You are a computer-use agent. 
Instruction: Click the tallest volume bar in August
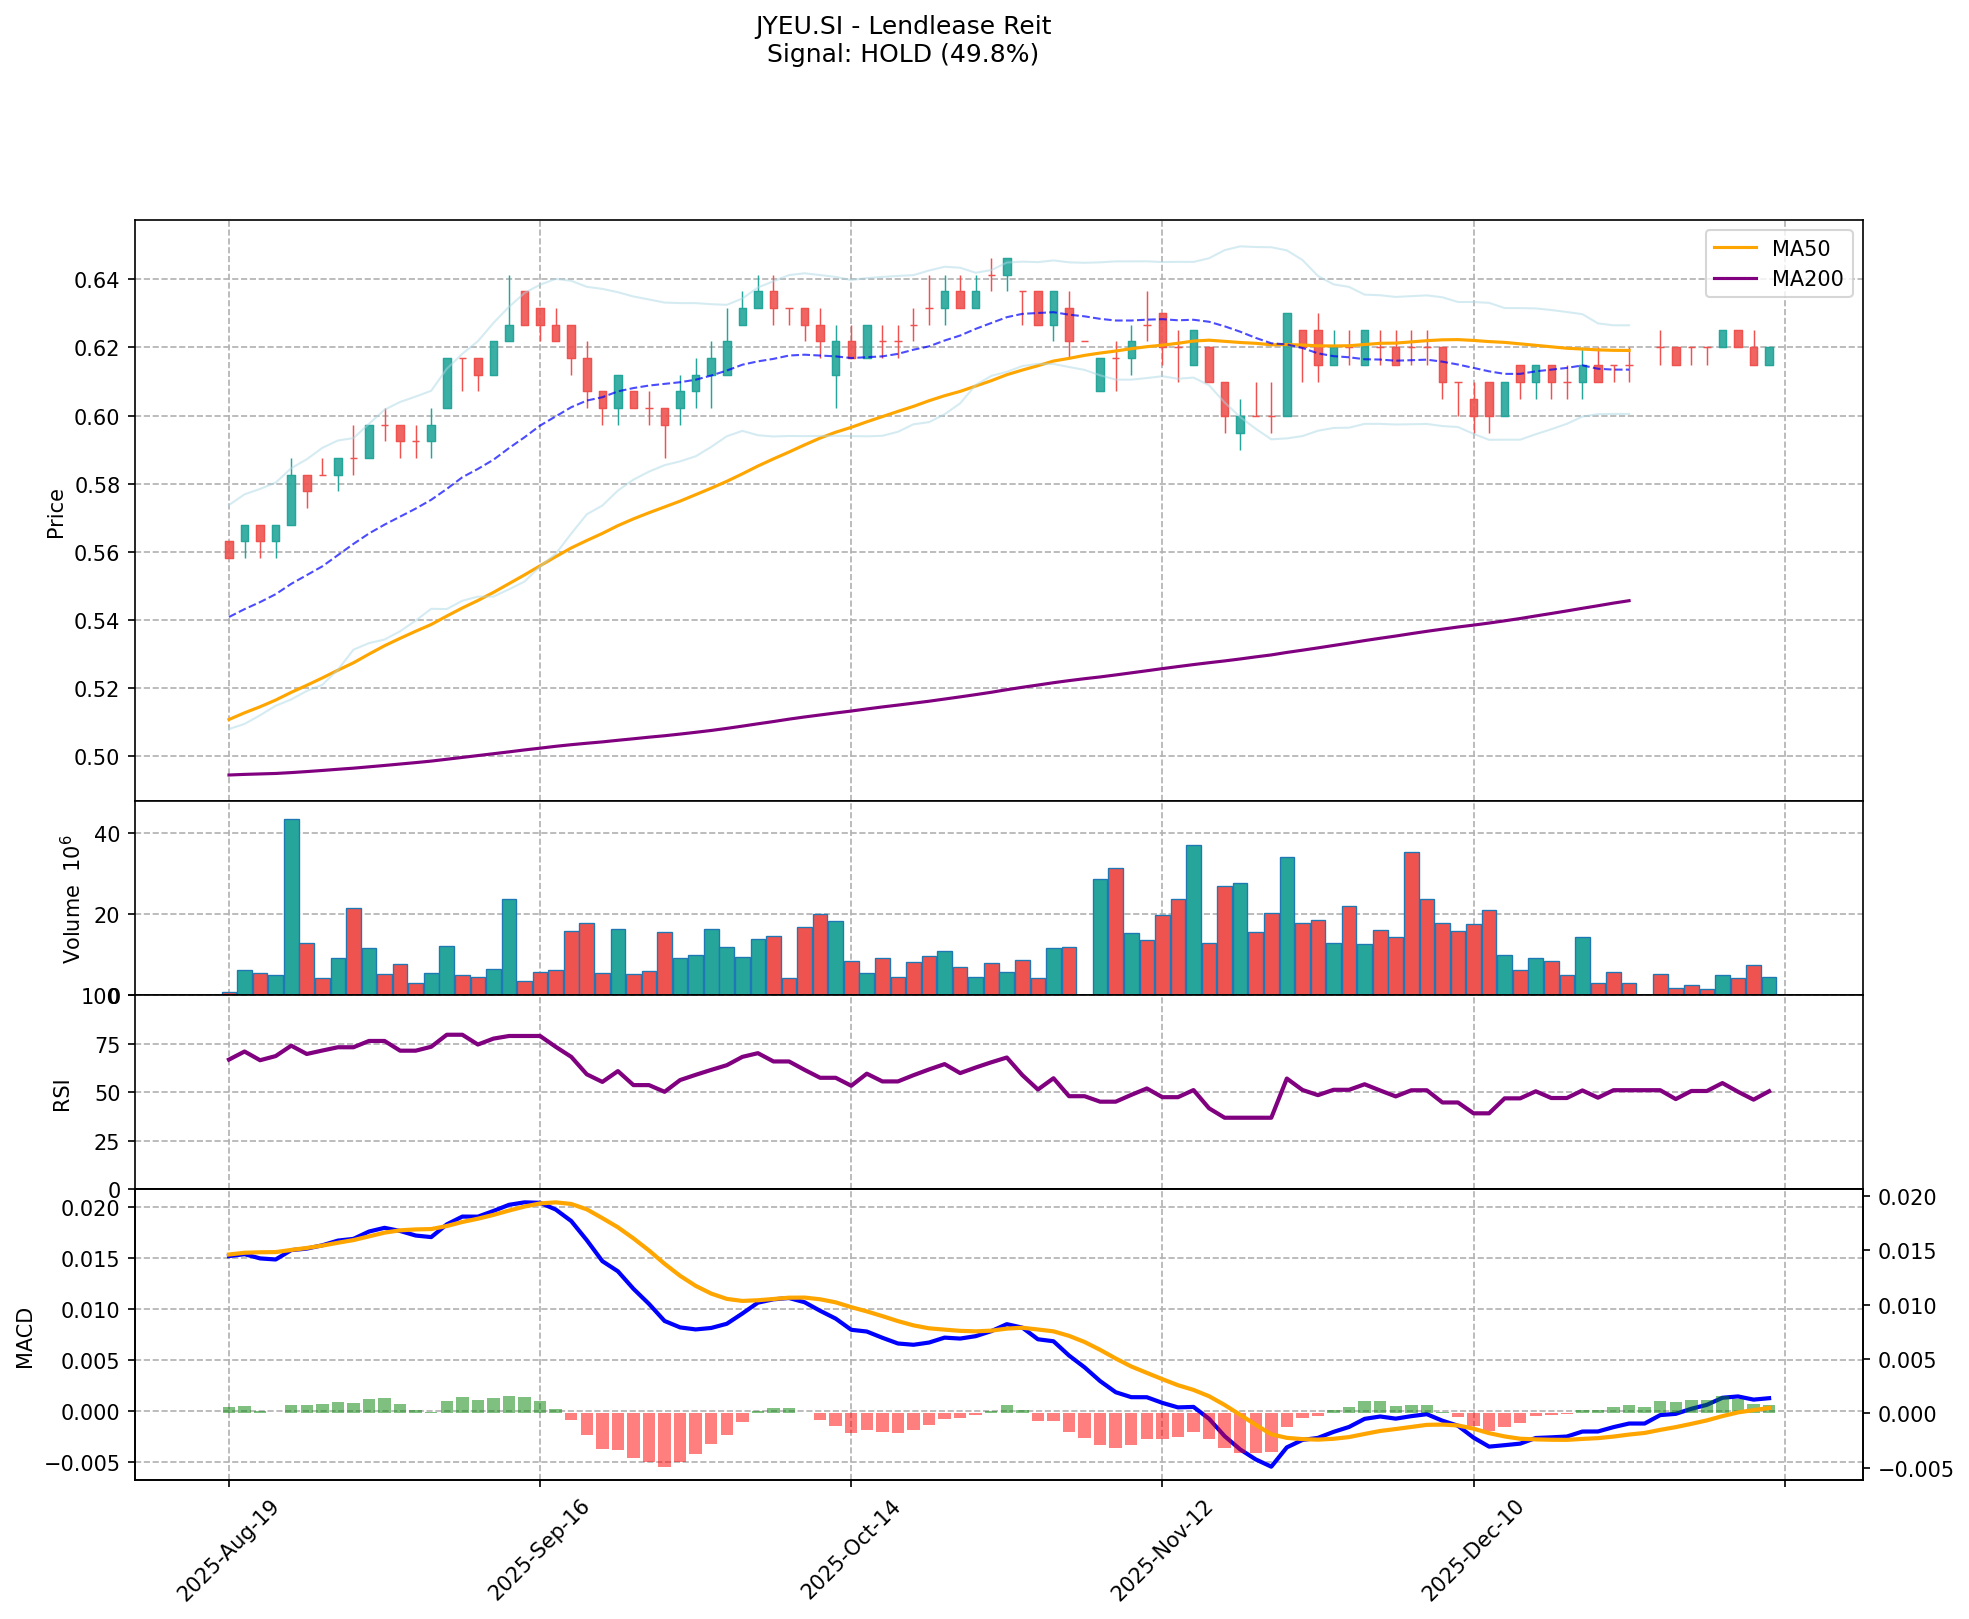(x=291, y=906)
